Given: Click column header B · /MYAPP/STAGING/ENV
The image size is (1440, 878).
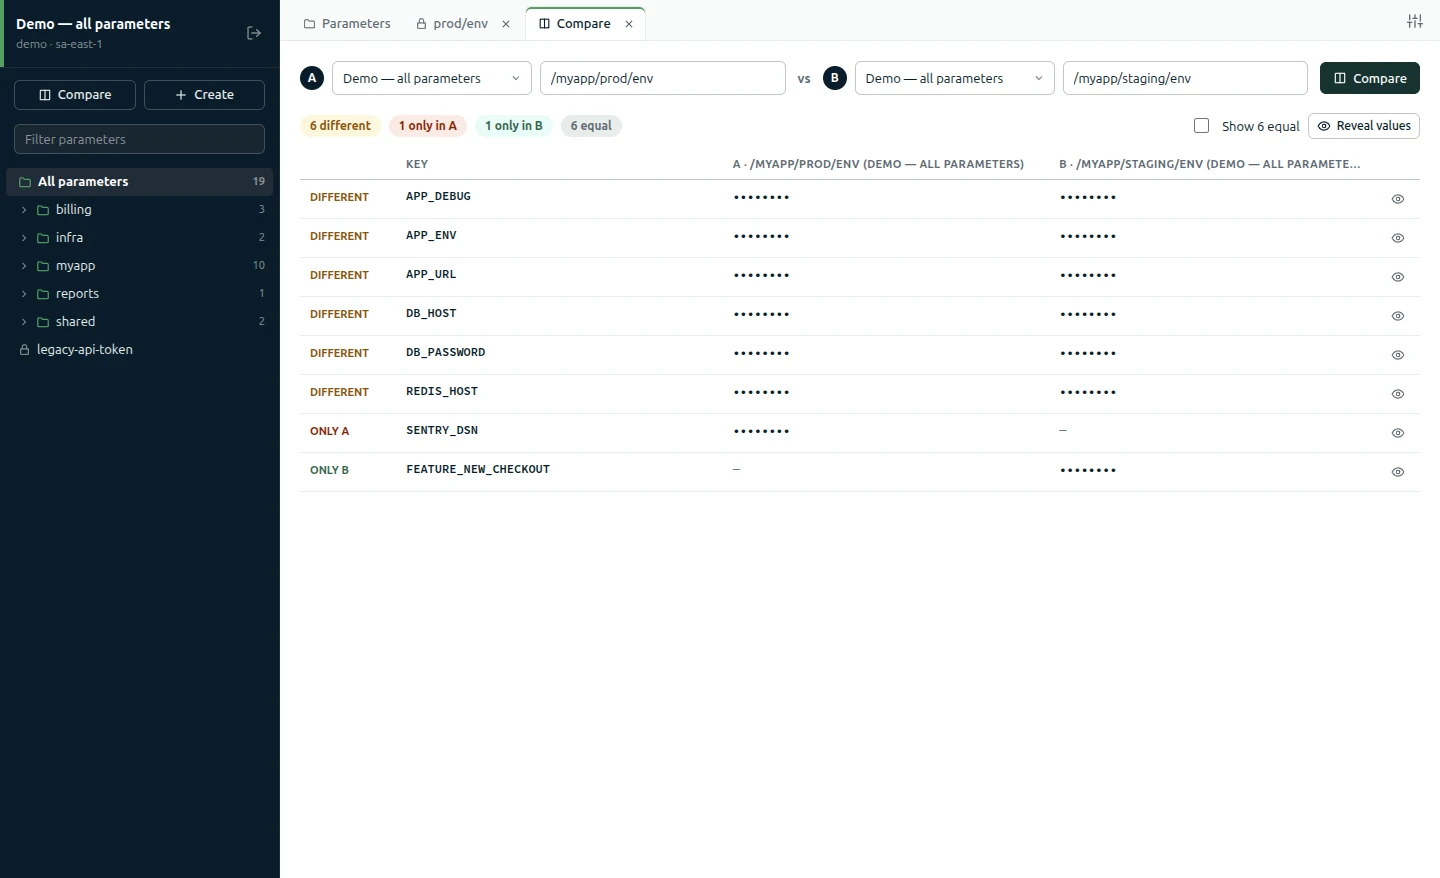Looking at the screenshot, I should (x=1210, y=164).
